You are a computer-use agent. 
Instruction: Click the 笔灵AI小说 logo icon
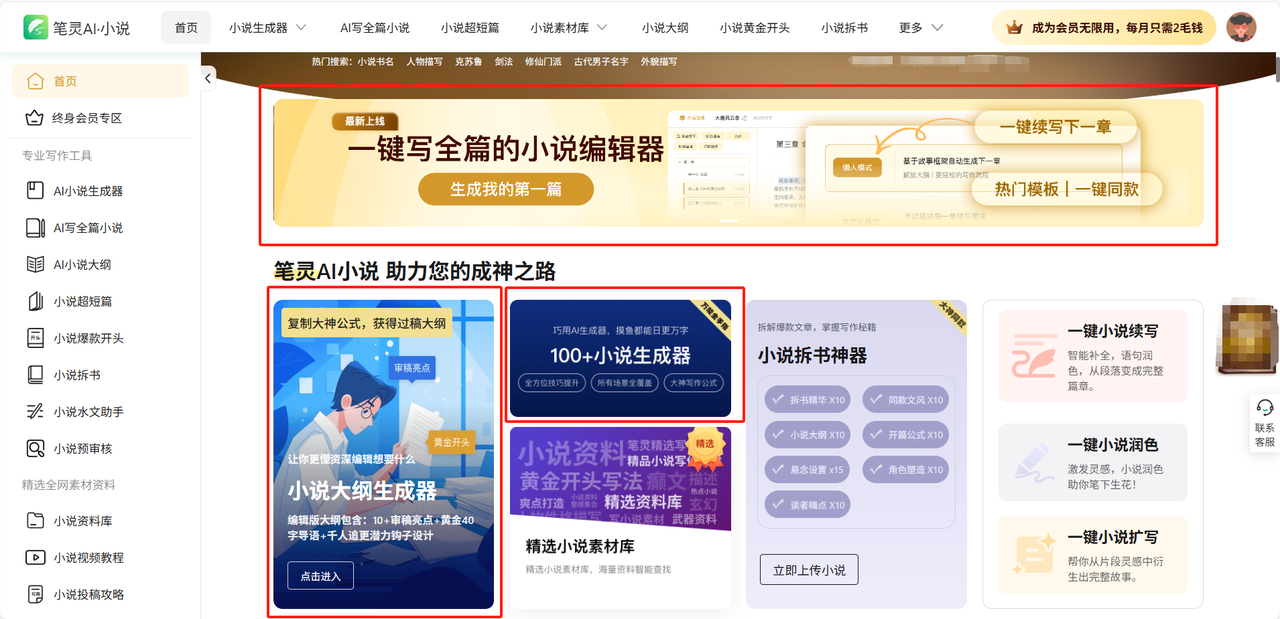tap(37, 27)
